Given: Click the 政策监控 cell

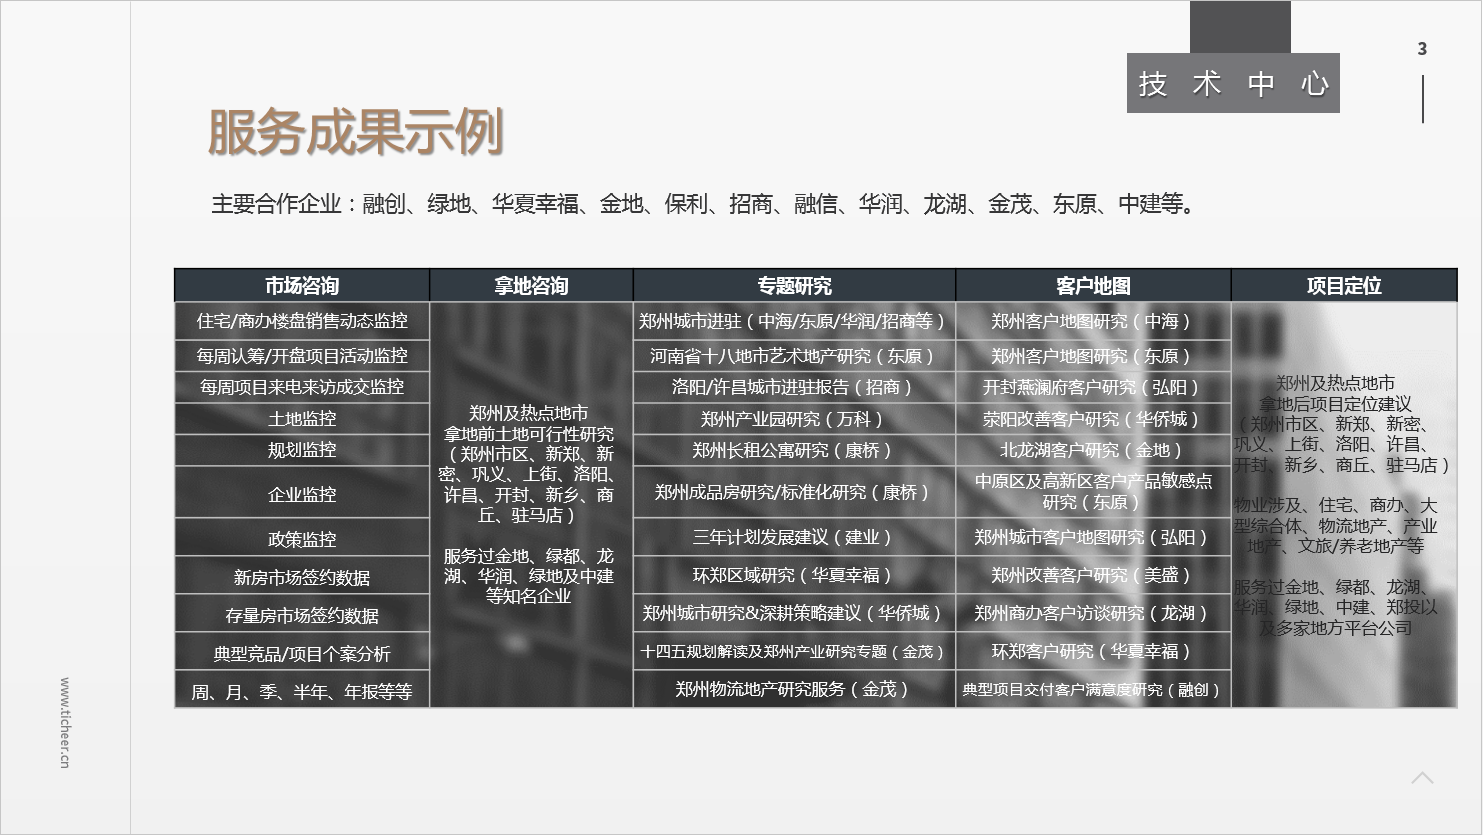Looking at the screenshot, I should [302, 539].
